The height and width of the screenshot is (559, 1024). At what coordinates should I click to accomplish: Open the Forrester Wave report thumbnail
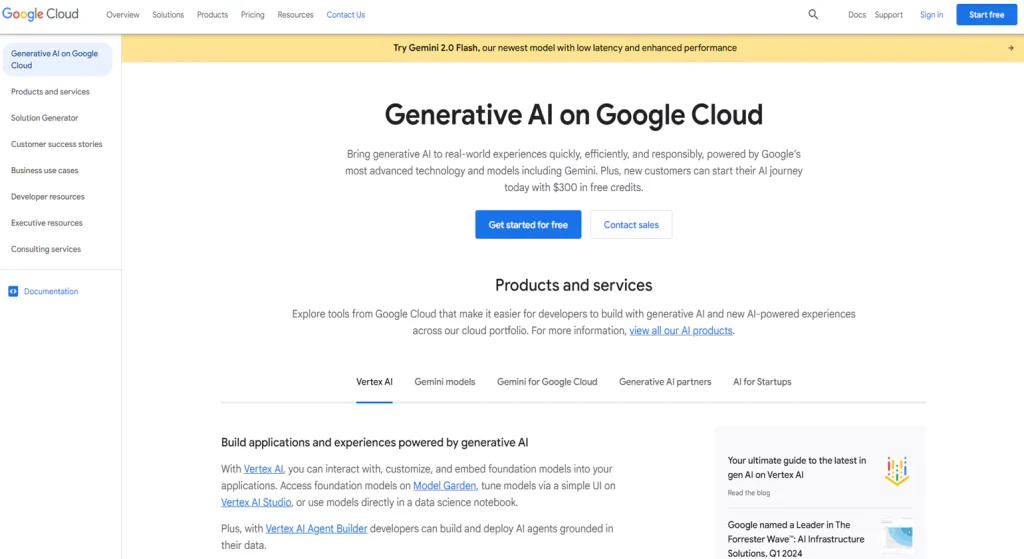898,537
